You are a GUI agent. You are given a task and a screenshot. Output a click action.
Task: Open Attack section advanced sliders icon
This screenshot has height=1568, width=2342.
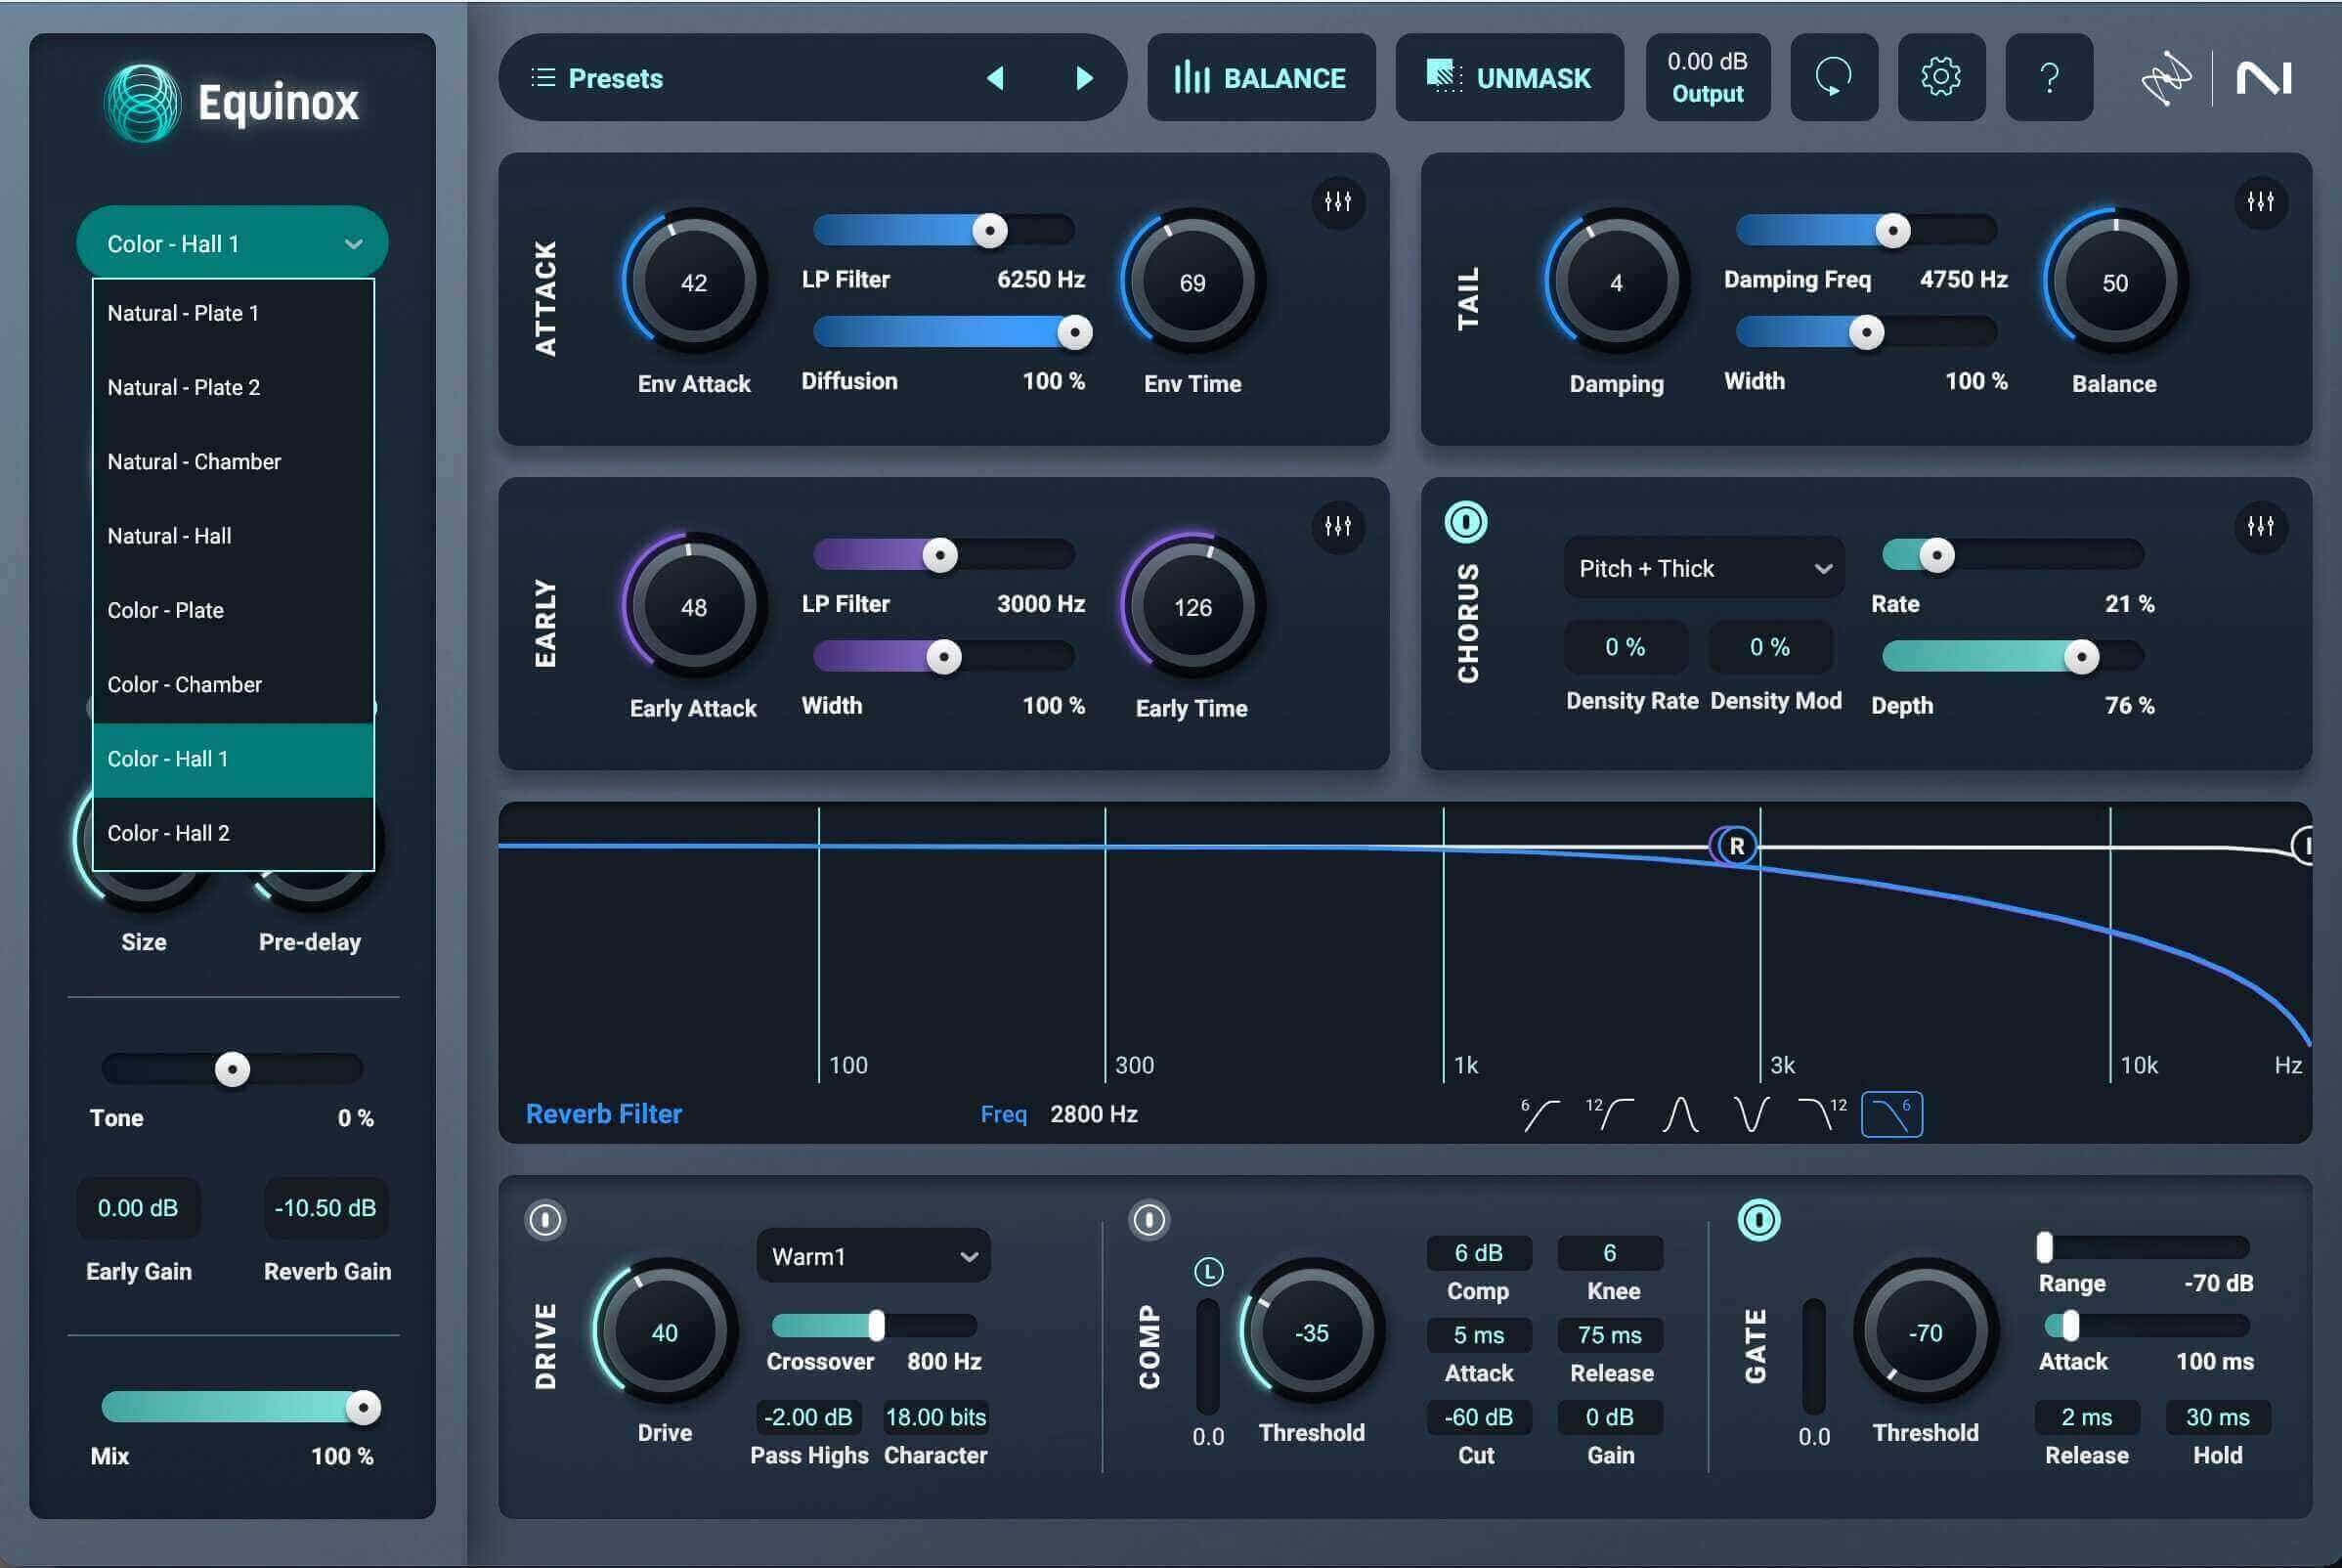click(1337, 202)
